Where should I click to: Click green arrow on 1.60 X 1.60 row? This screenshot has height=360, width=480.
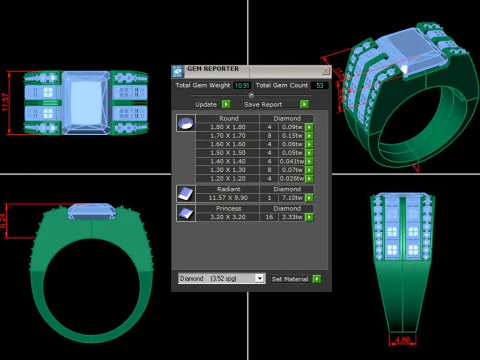point(309,144)
